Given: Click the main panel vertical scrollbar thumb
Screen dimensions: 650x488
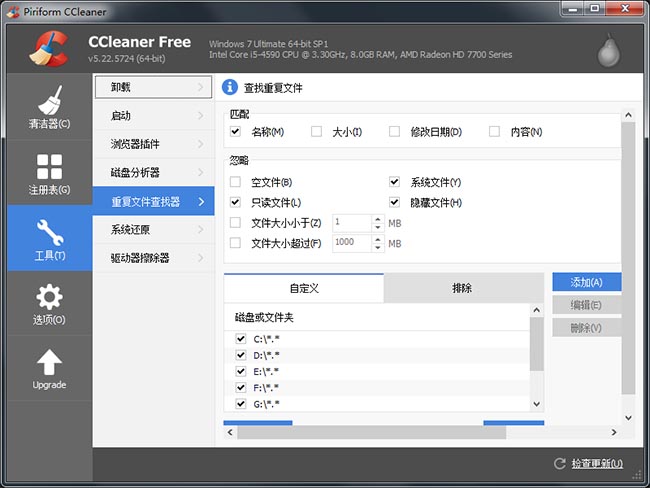Looking at the screenshot, I should click(x=628, y=258).
